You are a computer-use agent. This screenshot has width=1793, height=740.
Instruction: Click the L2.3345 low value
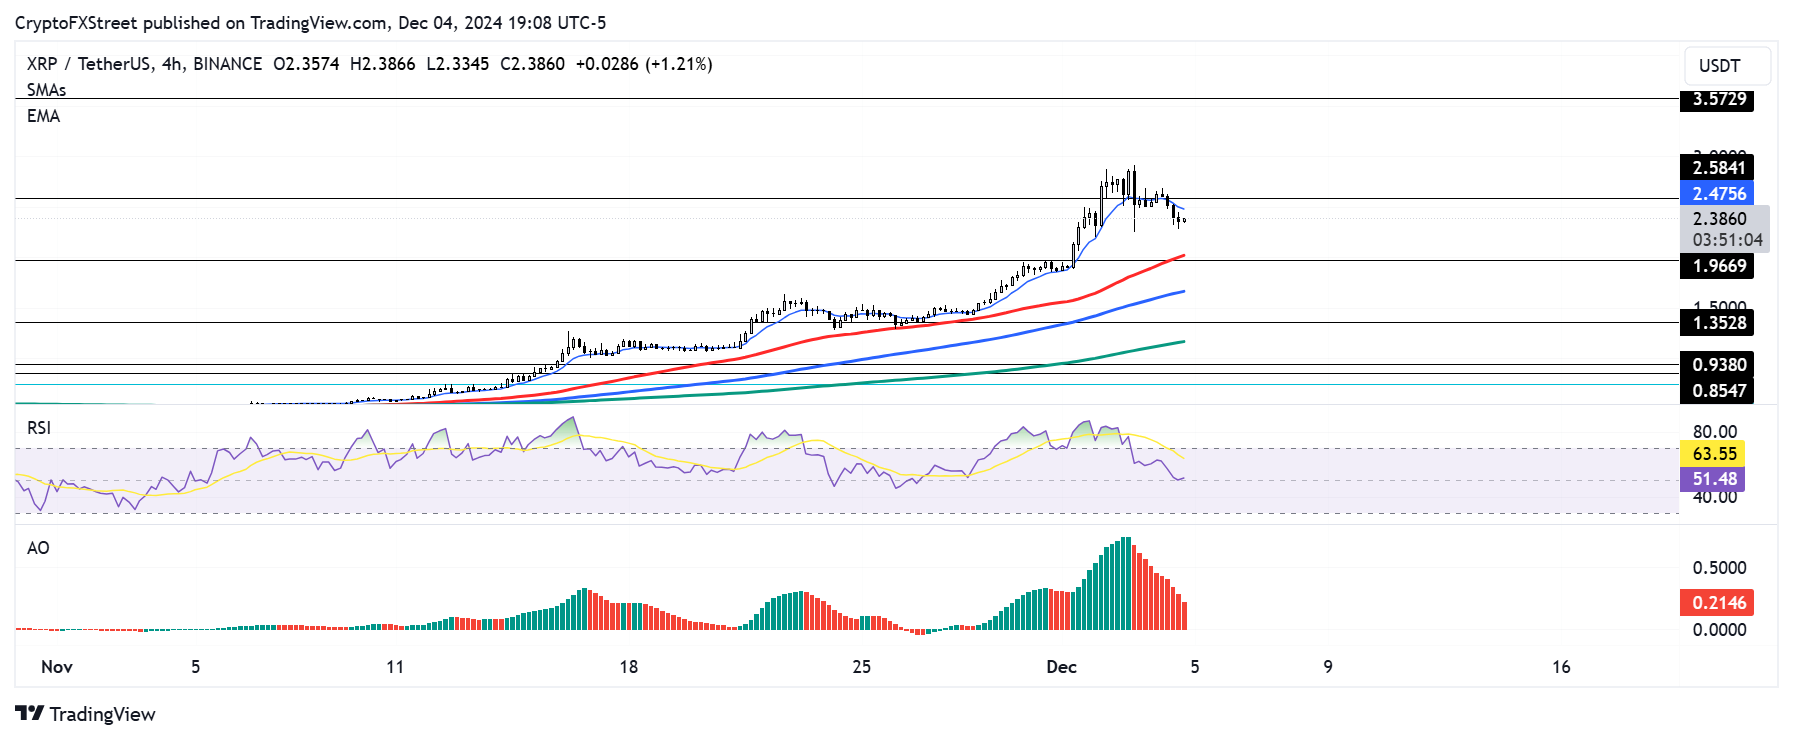[x=457, y=64]
